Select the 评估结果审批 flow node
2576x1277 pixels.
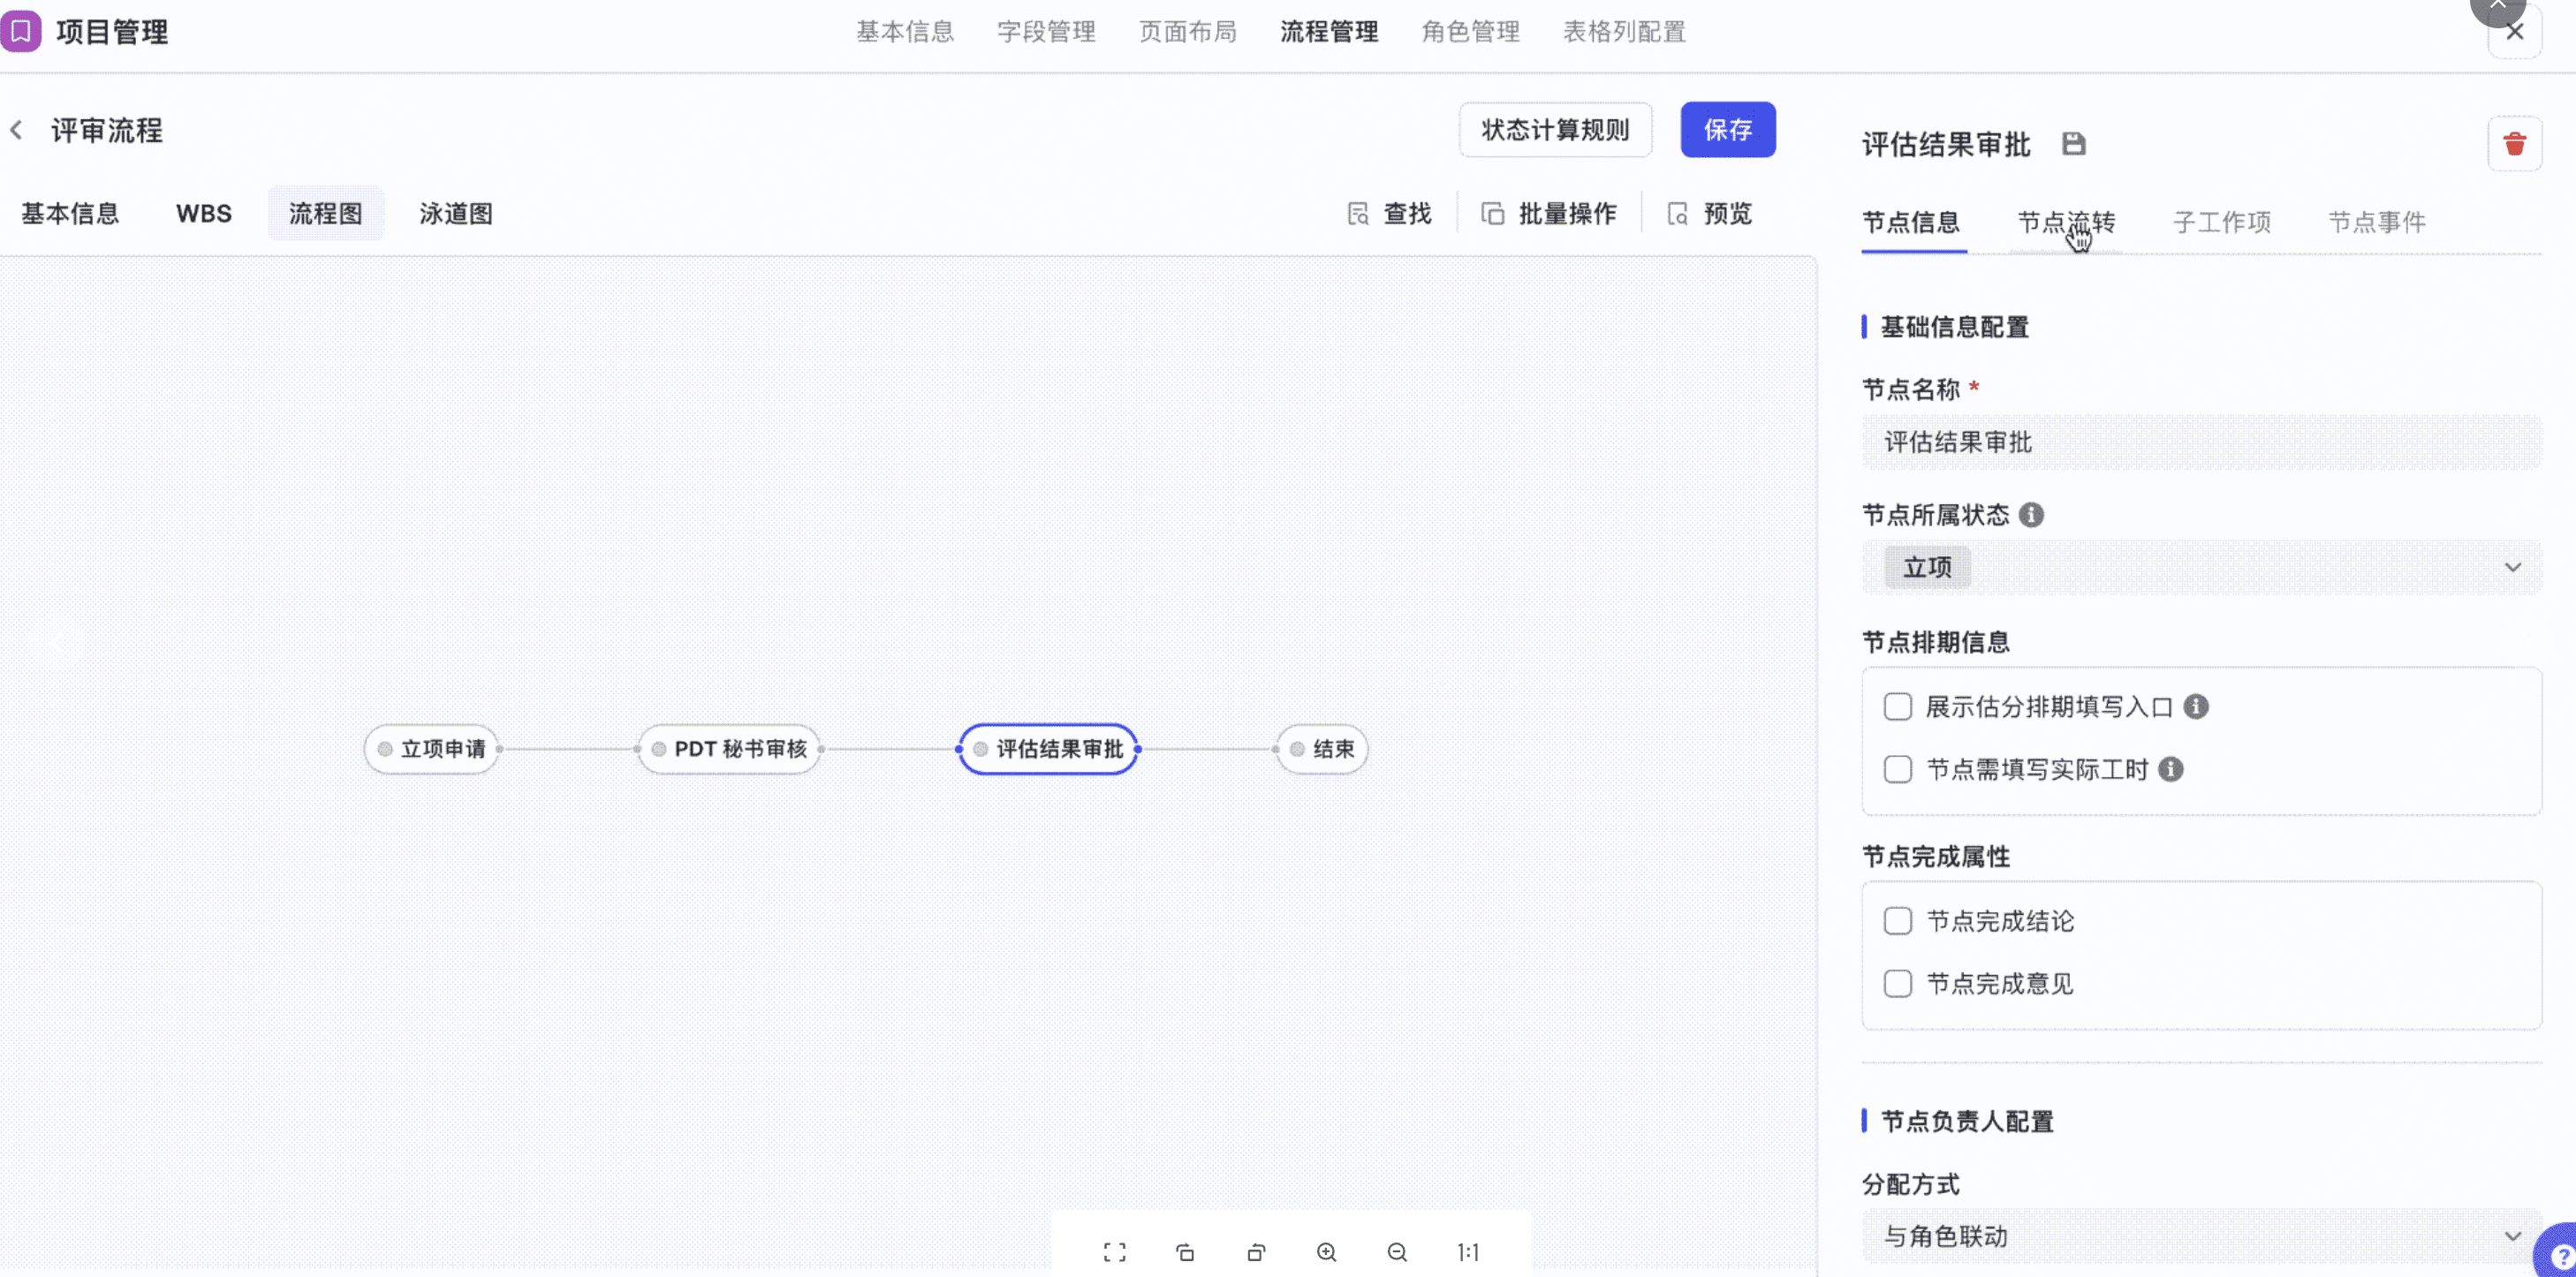(x=1048, y=749)
